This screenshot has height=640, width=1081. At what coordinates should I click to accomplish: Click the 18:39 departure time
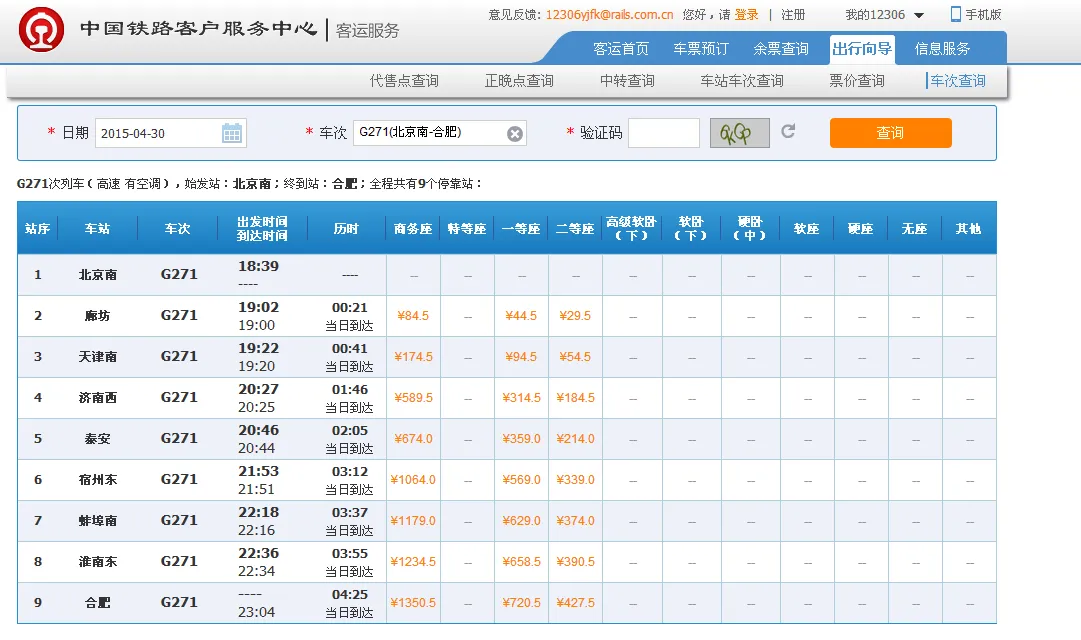click(x=259, y=266)
